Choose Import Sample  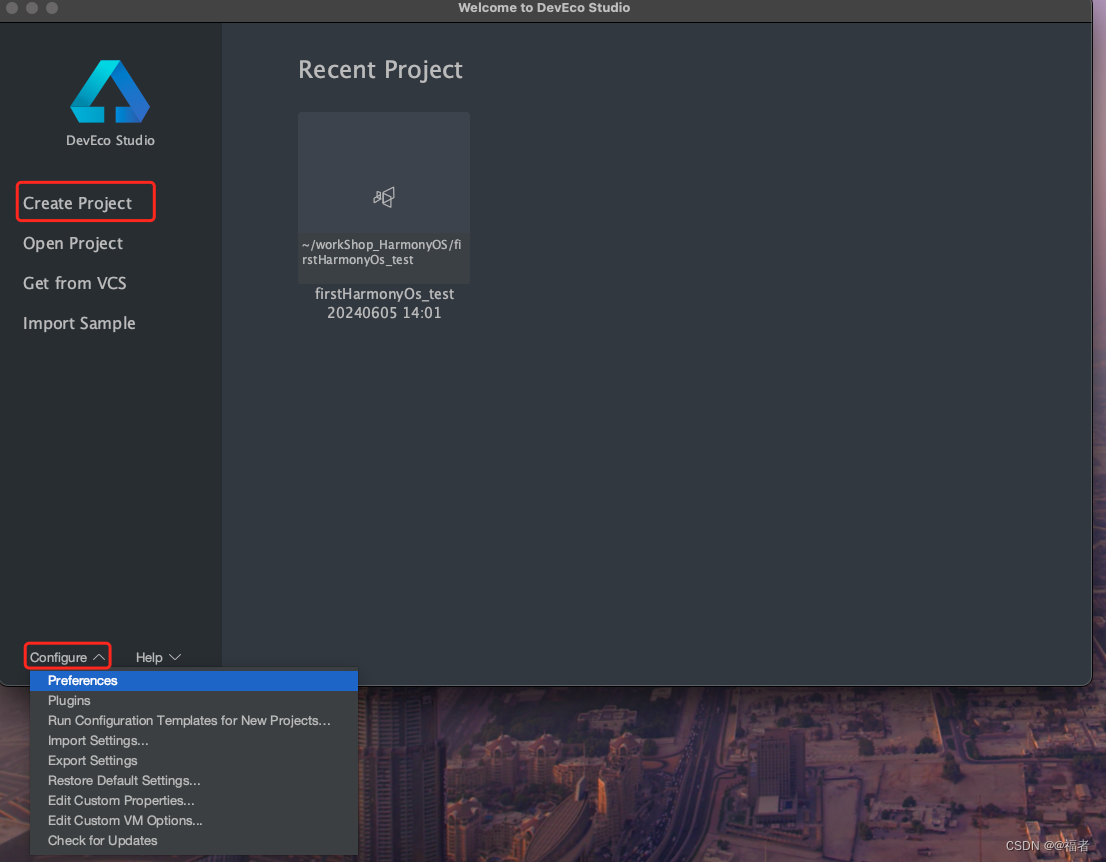79,324
